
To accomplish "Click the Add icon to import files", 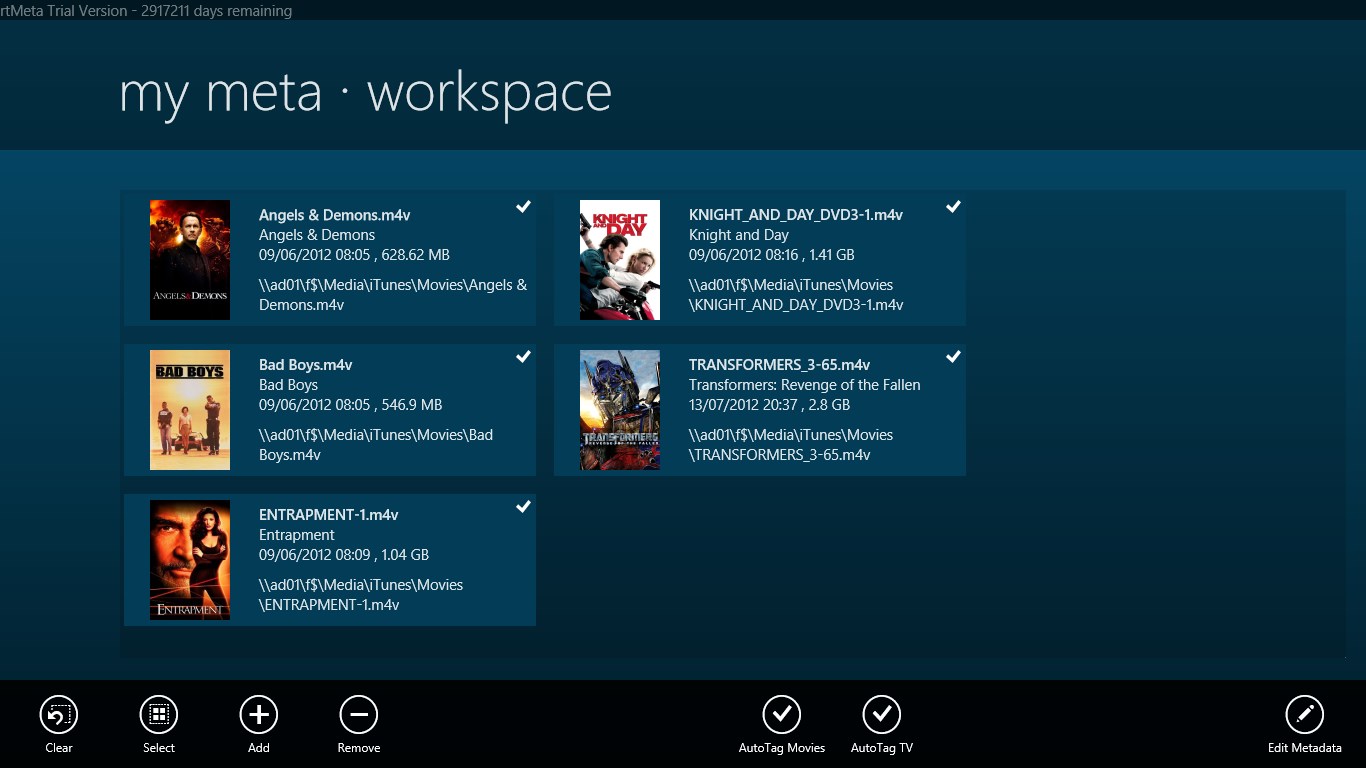I will [x=258, y=714].
